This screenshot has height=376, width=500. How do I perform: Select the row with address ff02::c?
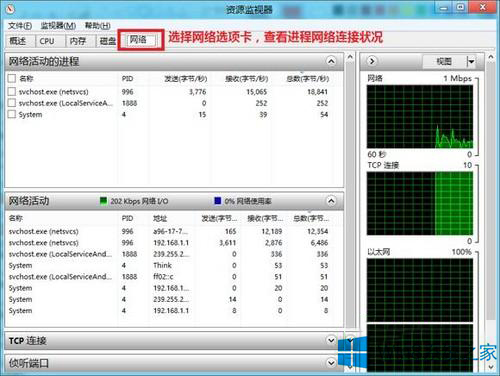point(169,277)
